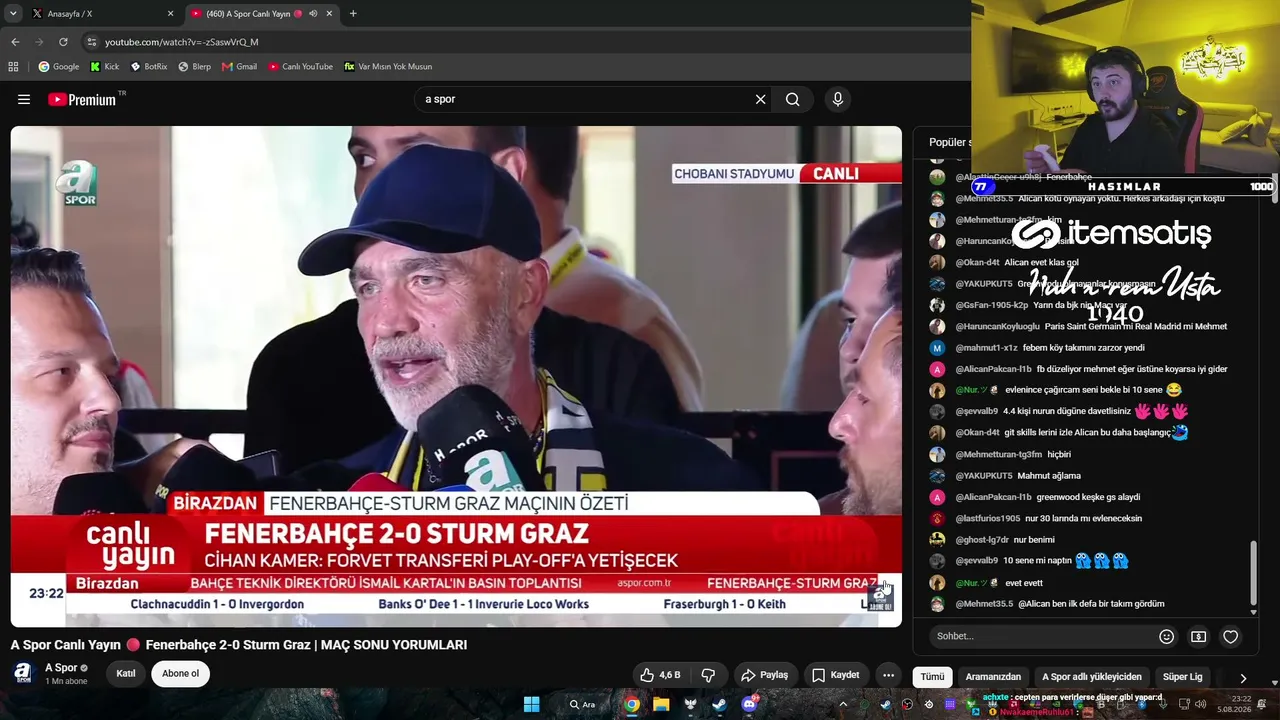Launch Chrome from the taskbar
Screen dimensions: 1280x720
632,704
